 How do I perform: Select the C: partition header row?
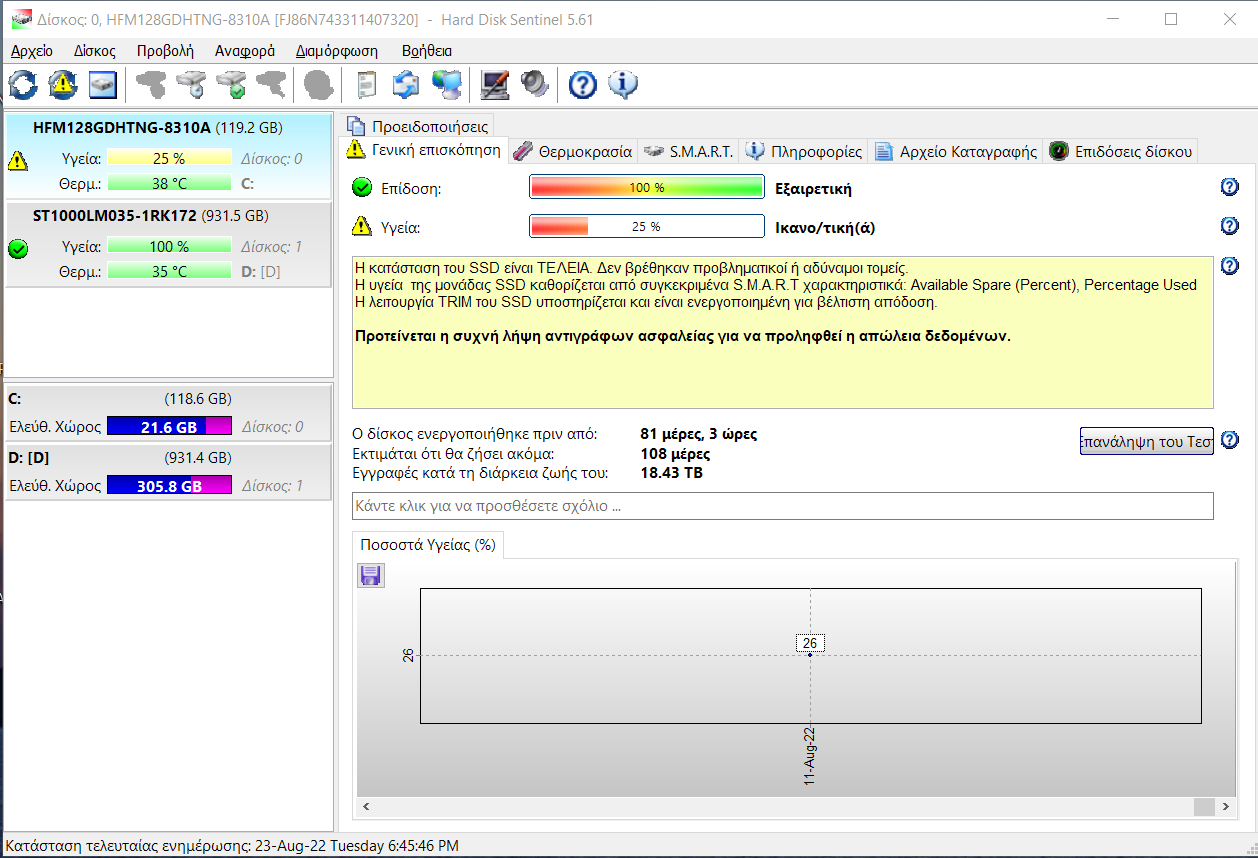pos(168,399)
